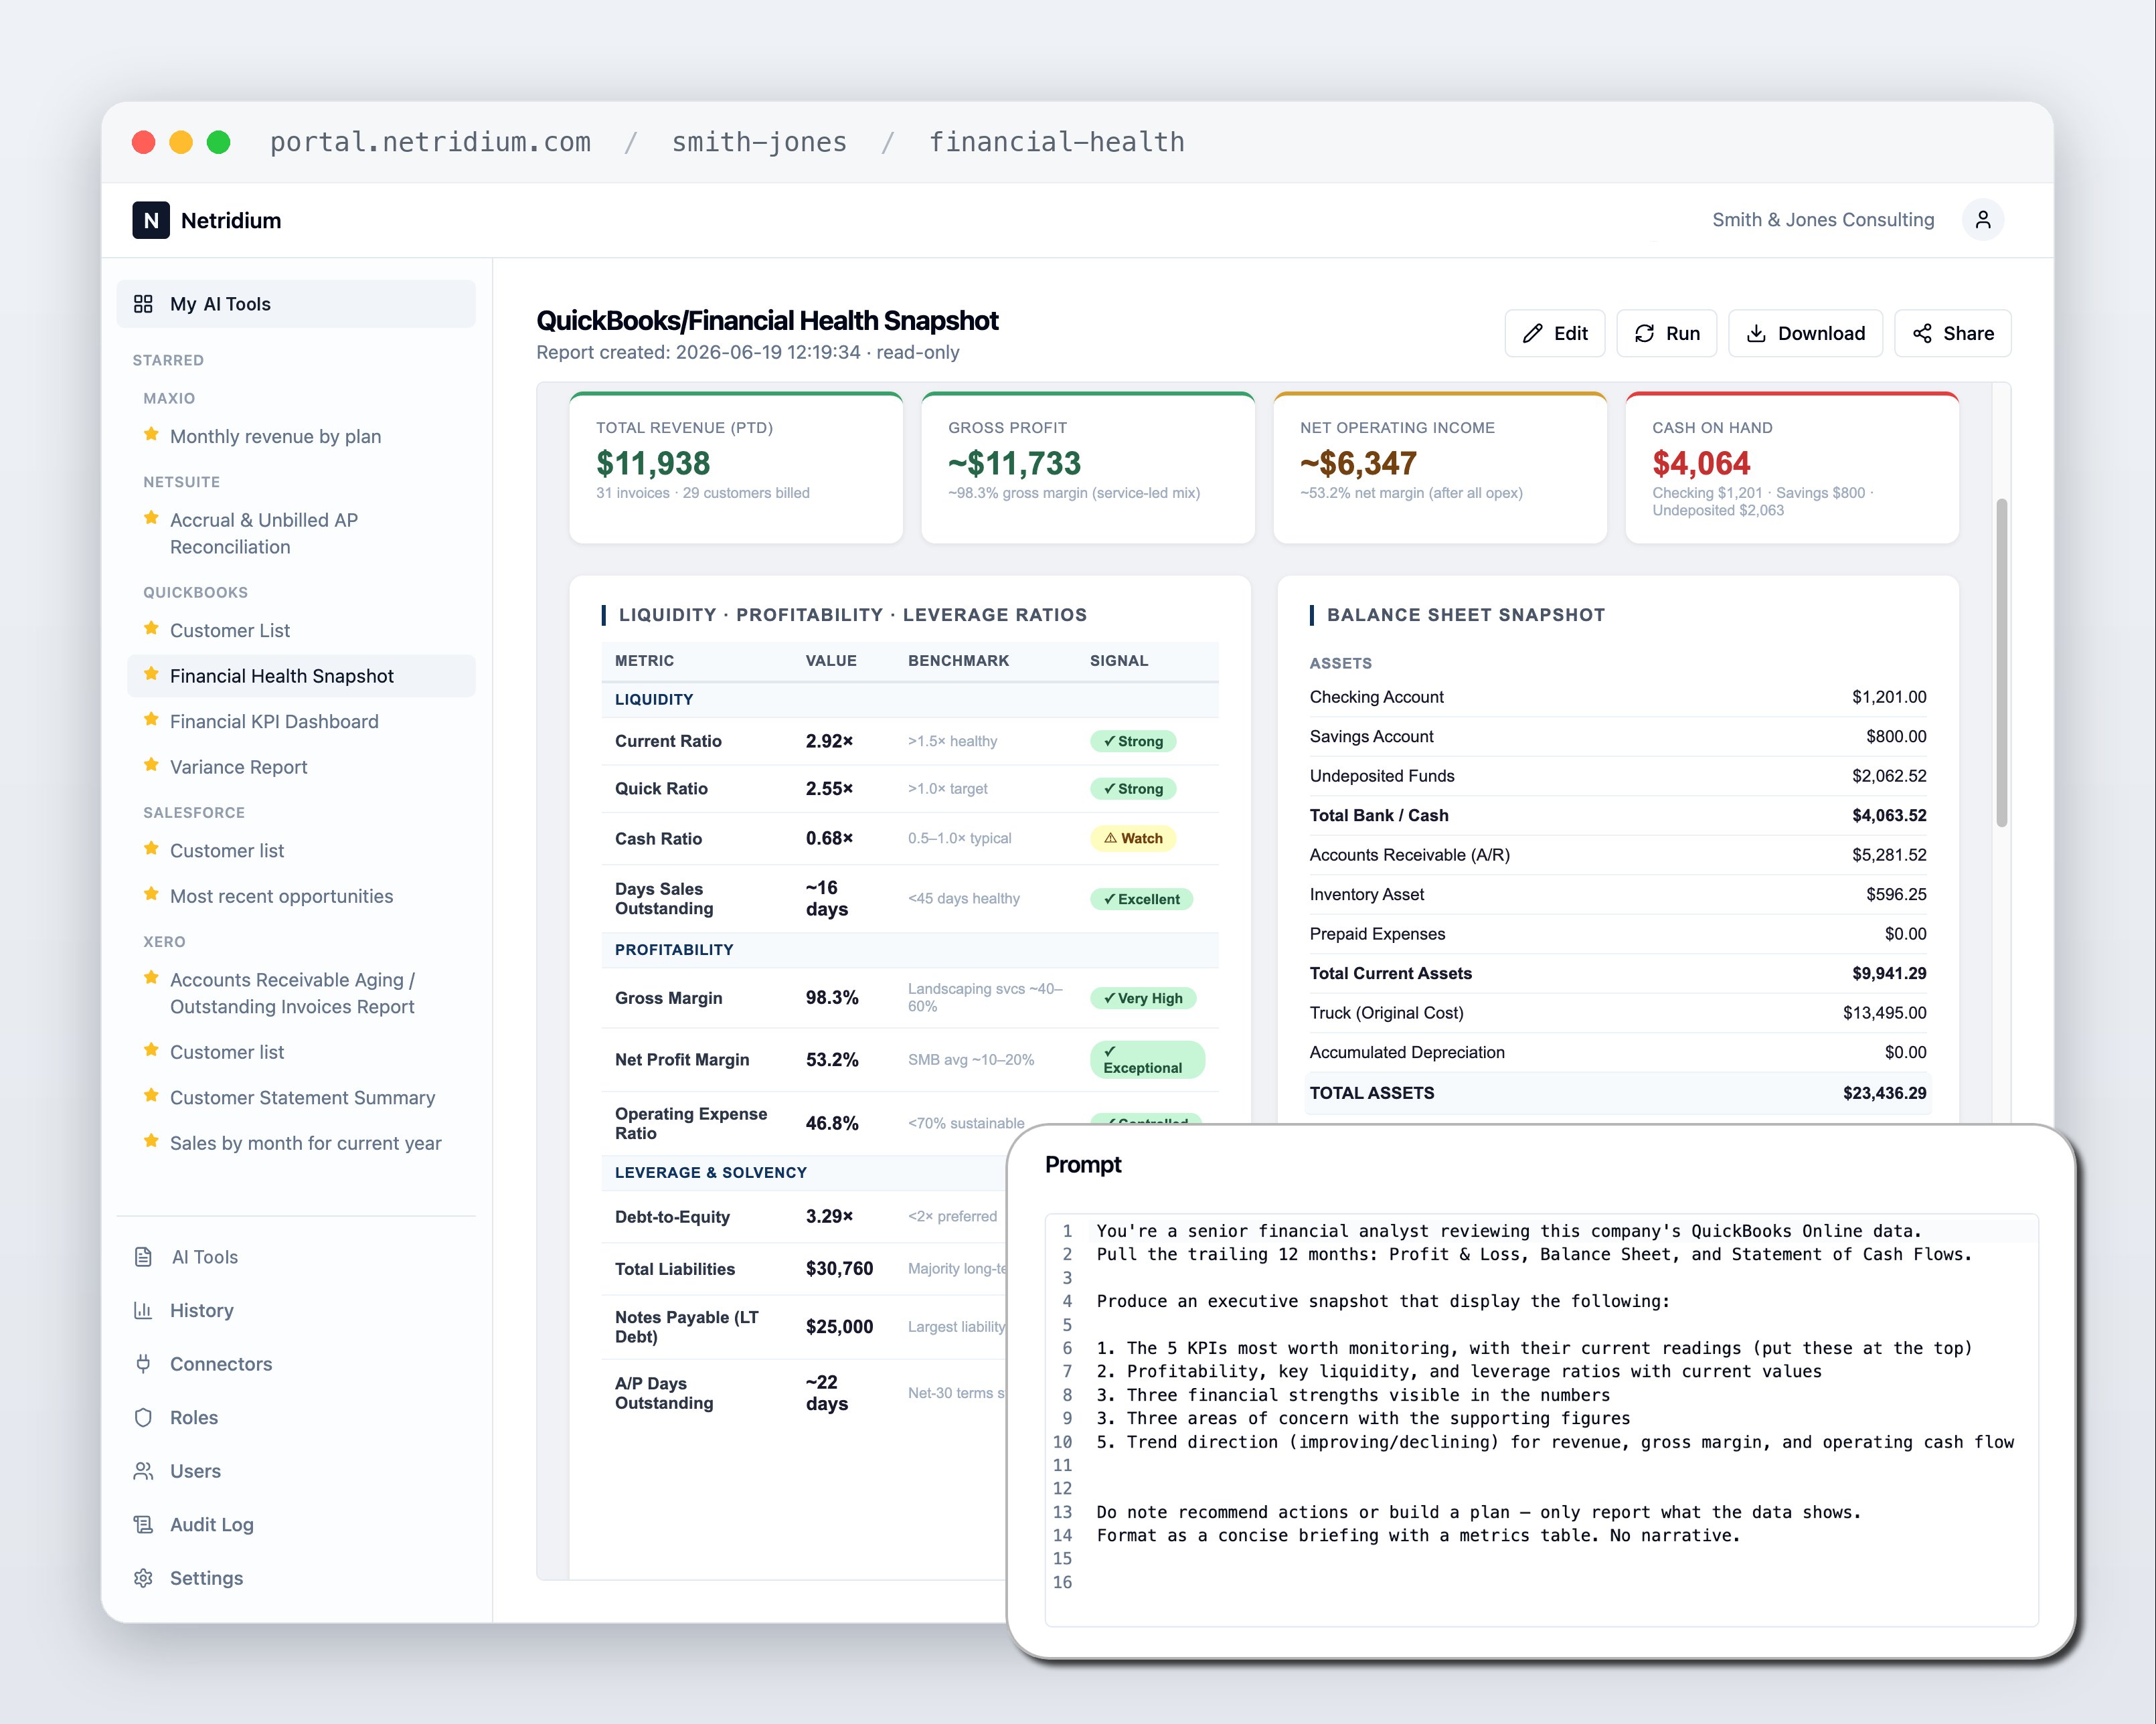This screenshot has width=2156, height=1724.
Task: Click the star beside Most recent opportunities
Action: (151, 894)
